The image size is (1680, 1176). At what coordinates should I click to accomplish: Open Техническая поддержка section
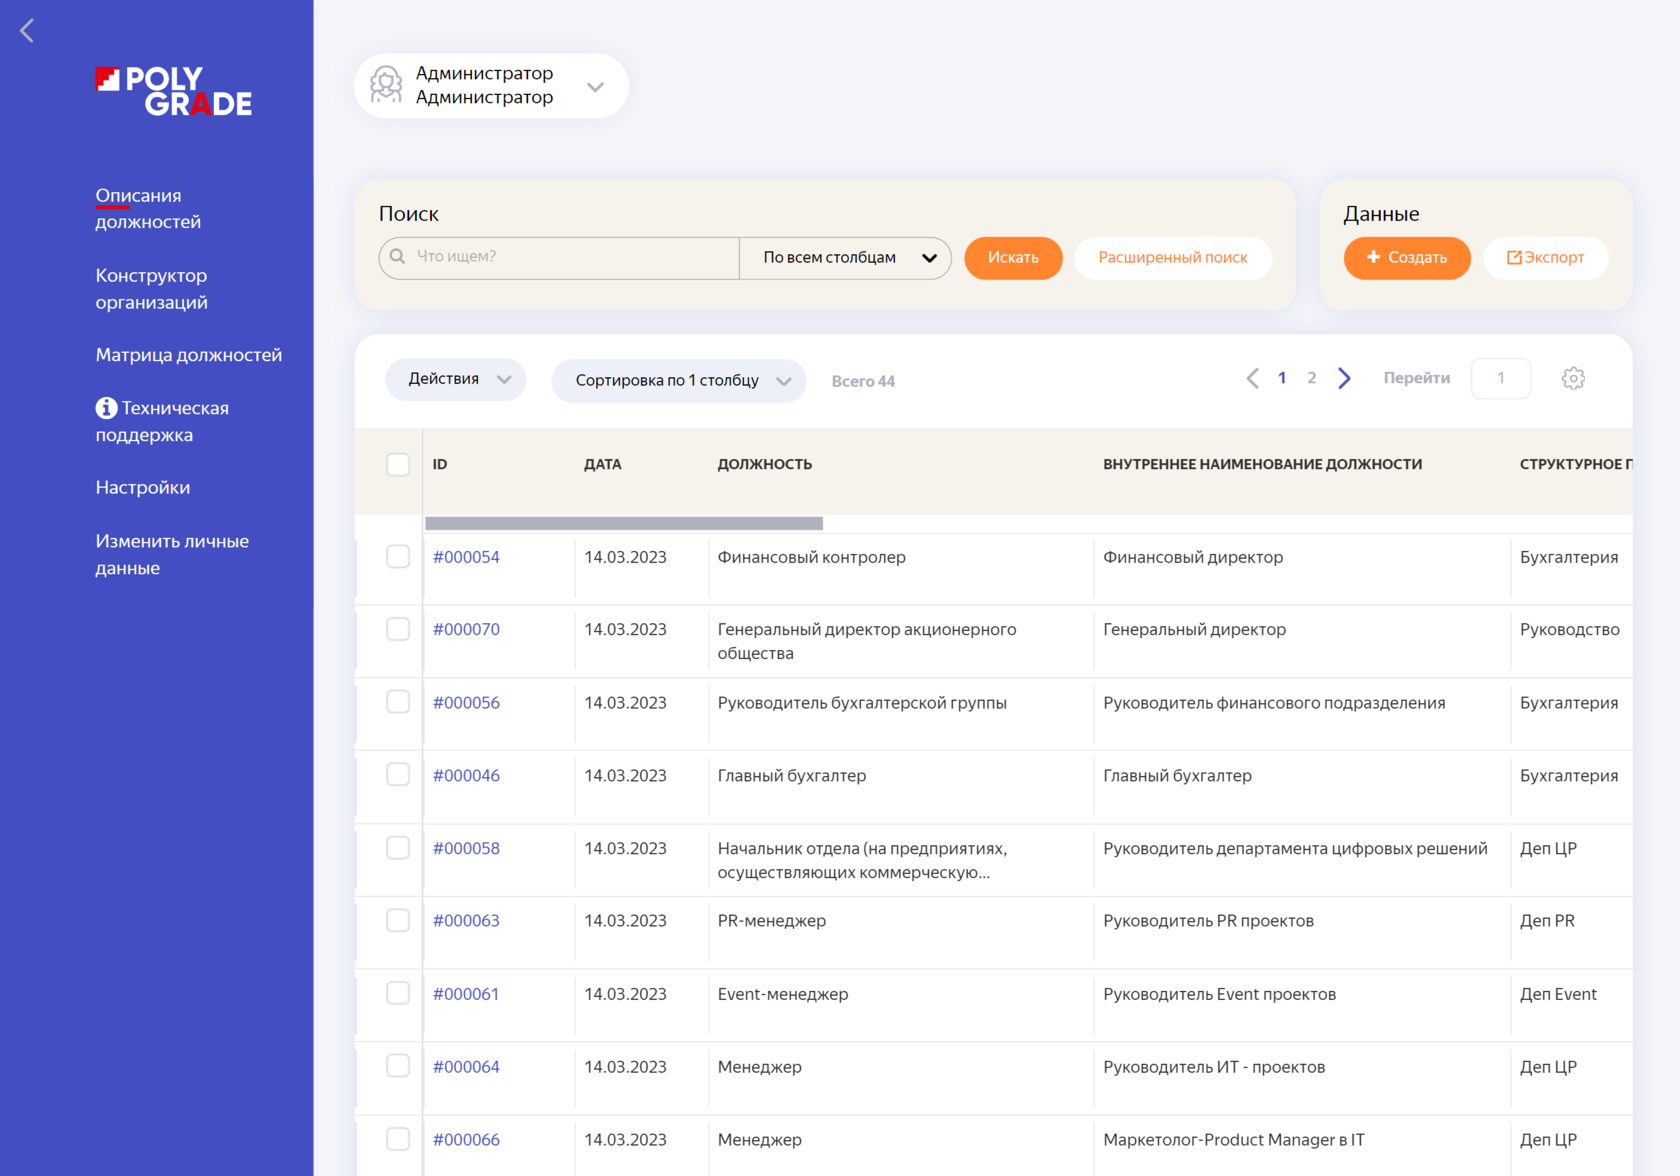(x=162, y=421)
